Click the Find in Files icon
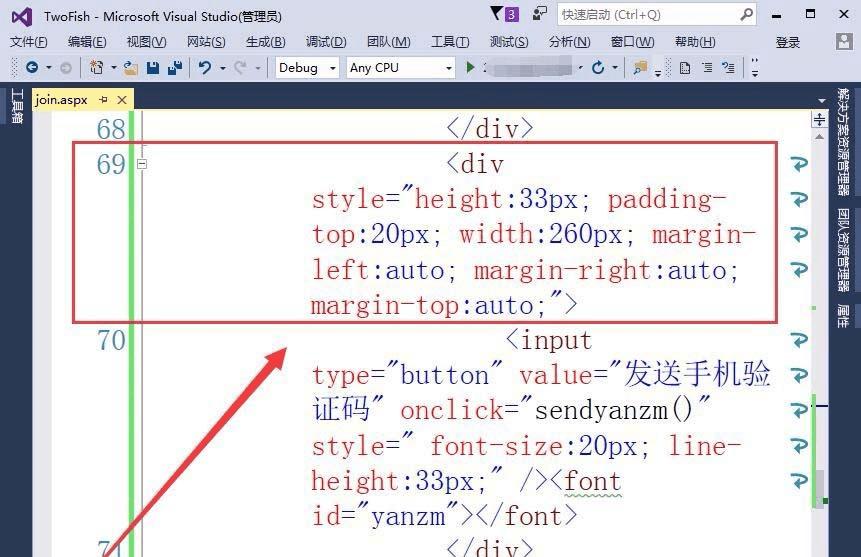This screenshot has height=557, width=861. pyautogui.click(x=640, y=68)
